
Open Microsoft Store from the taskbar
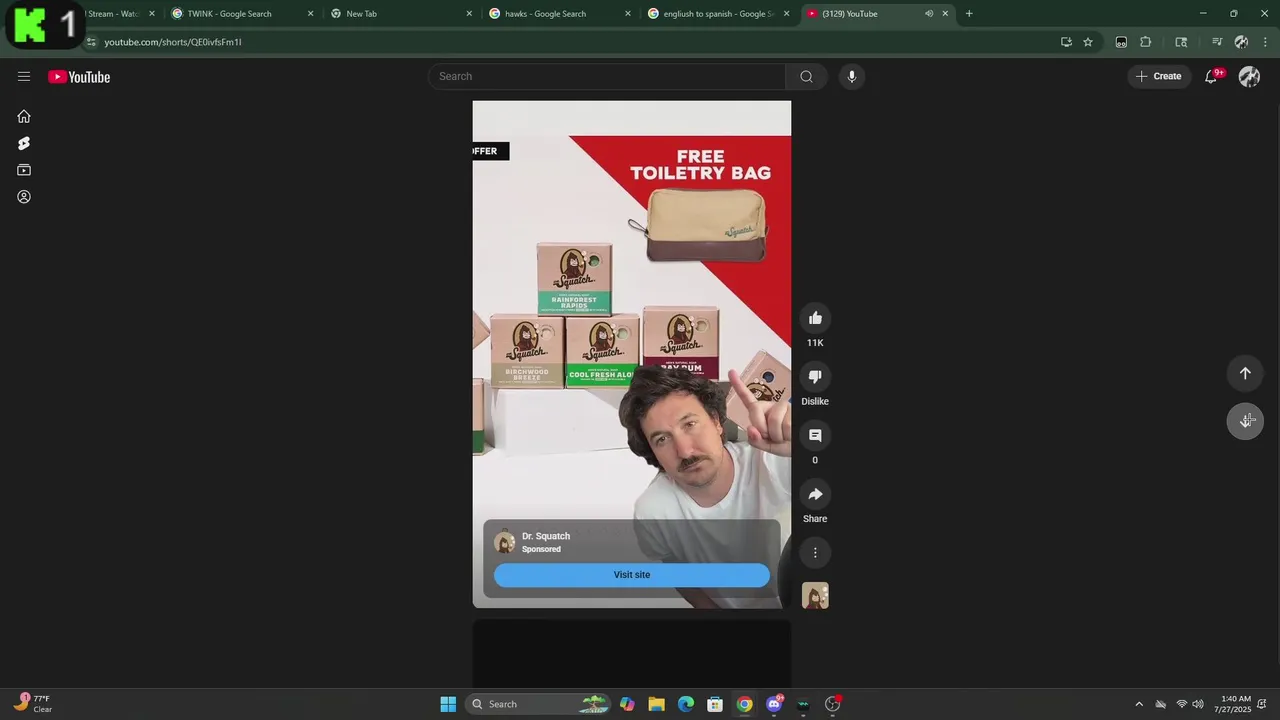(x=715, y=704)
